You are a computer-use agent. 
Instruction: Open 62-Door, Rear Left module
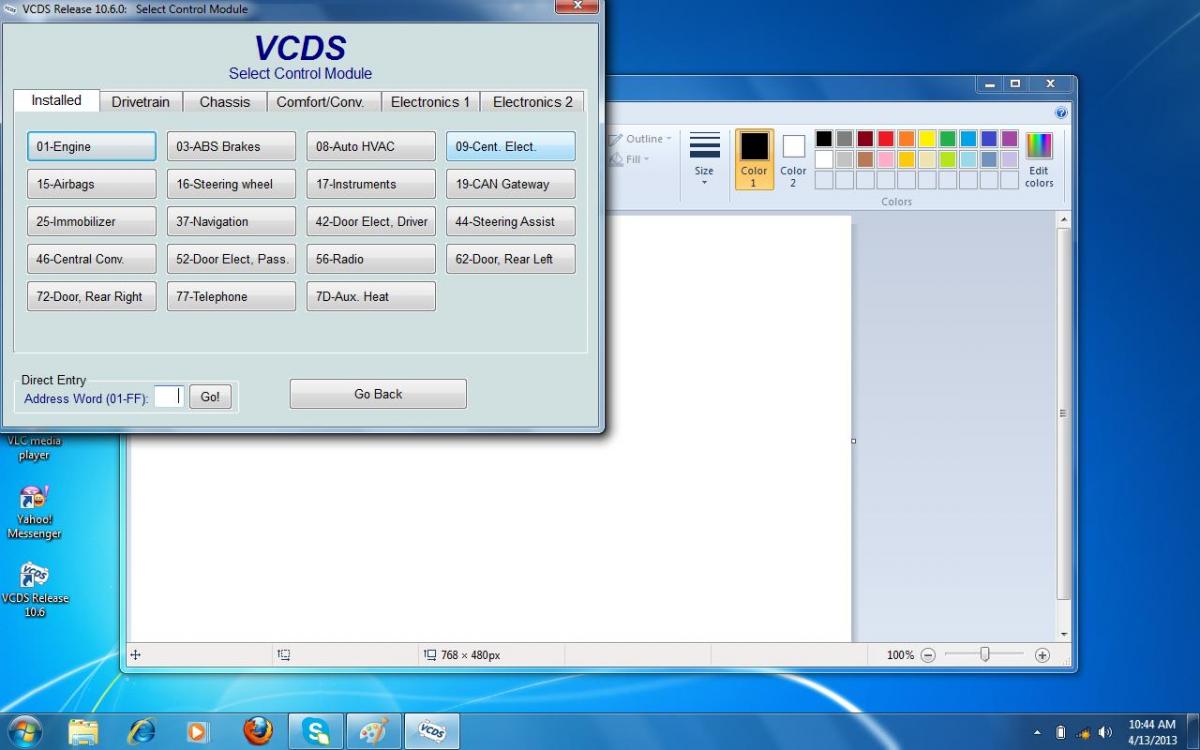511,259
